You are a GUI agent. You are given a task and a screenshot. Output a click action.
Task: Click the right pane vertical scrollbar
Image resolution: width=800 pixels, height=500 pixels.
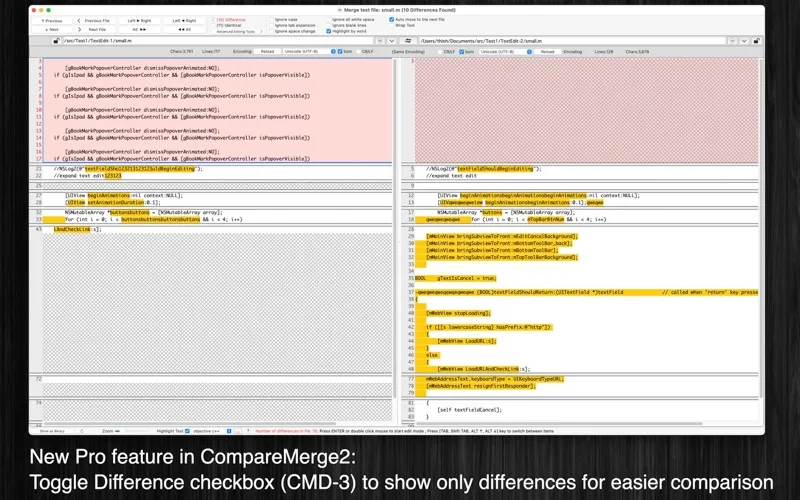coord(761,229)
